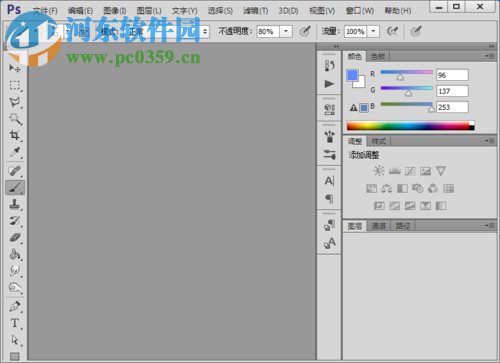Switch to the 色板 swatches tab
The width and height of the screenshot is (500, 363).
coord(378,57)
